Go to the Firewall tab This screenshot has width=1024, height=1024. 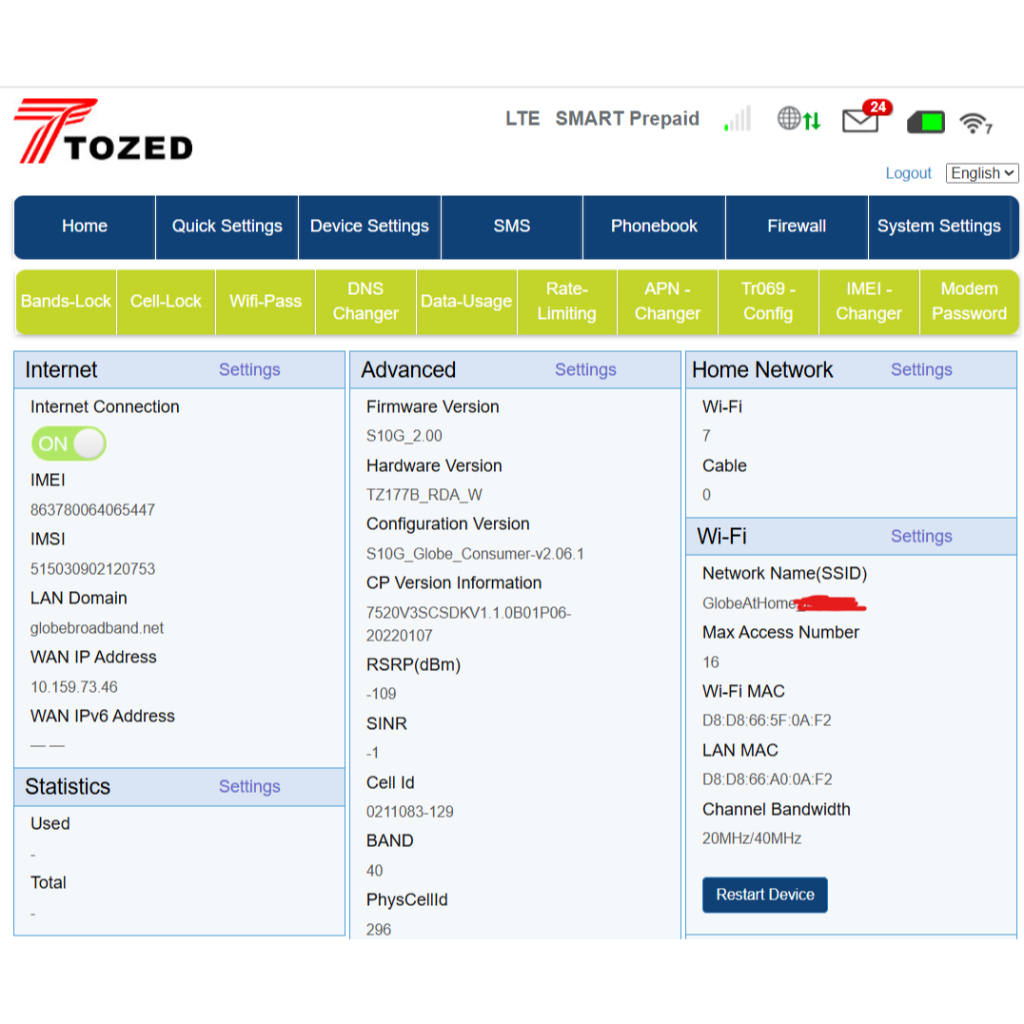pos(796,226)
